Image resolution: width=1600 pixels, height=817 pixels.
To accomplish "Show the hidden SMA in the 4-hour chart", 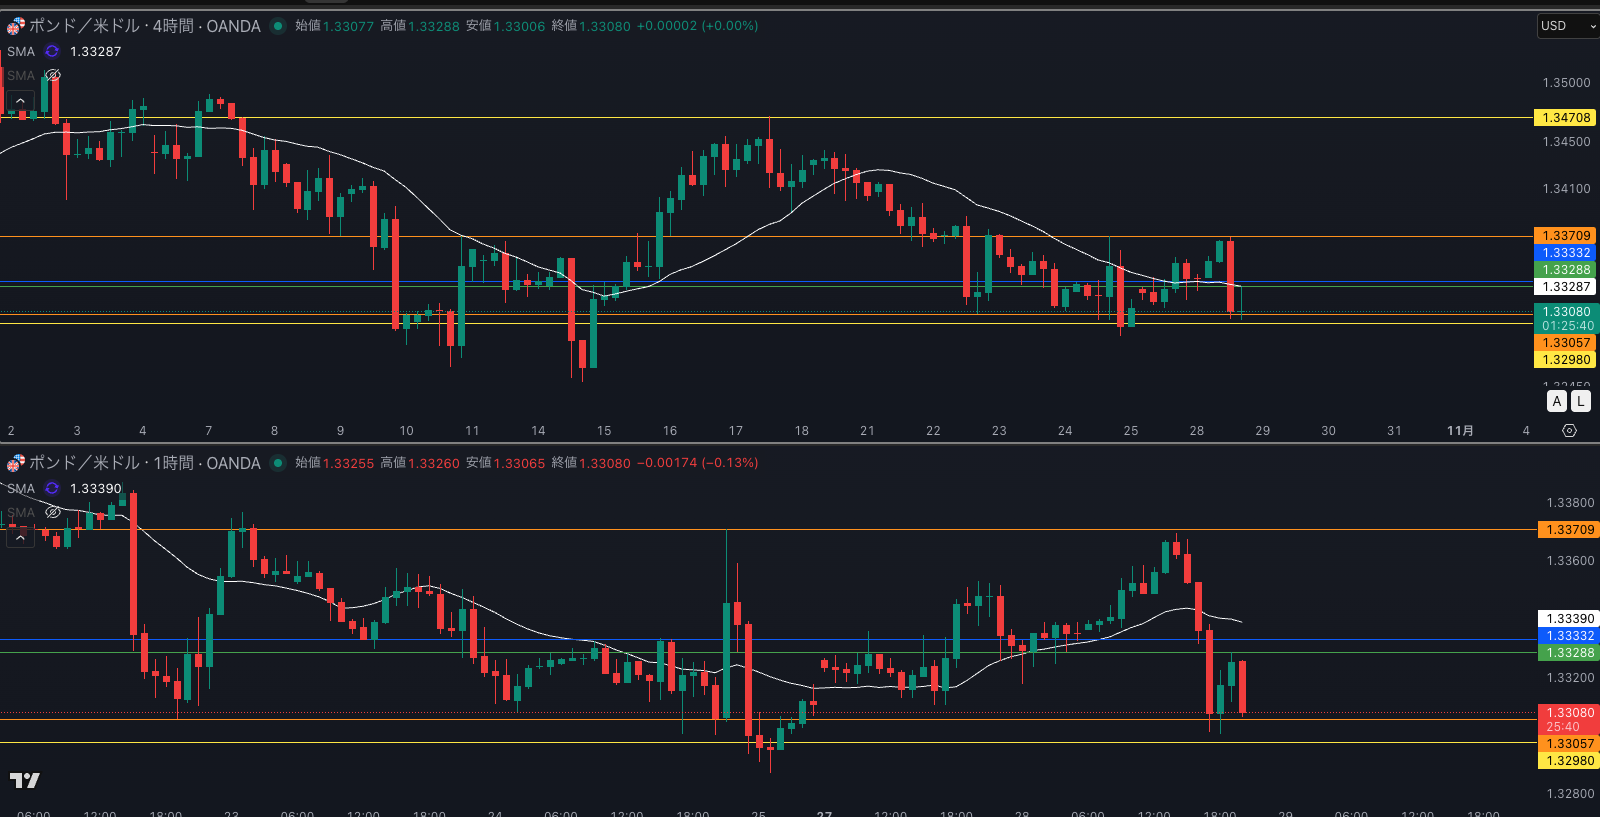I will coord(53,75).
